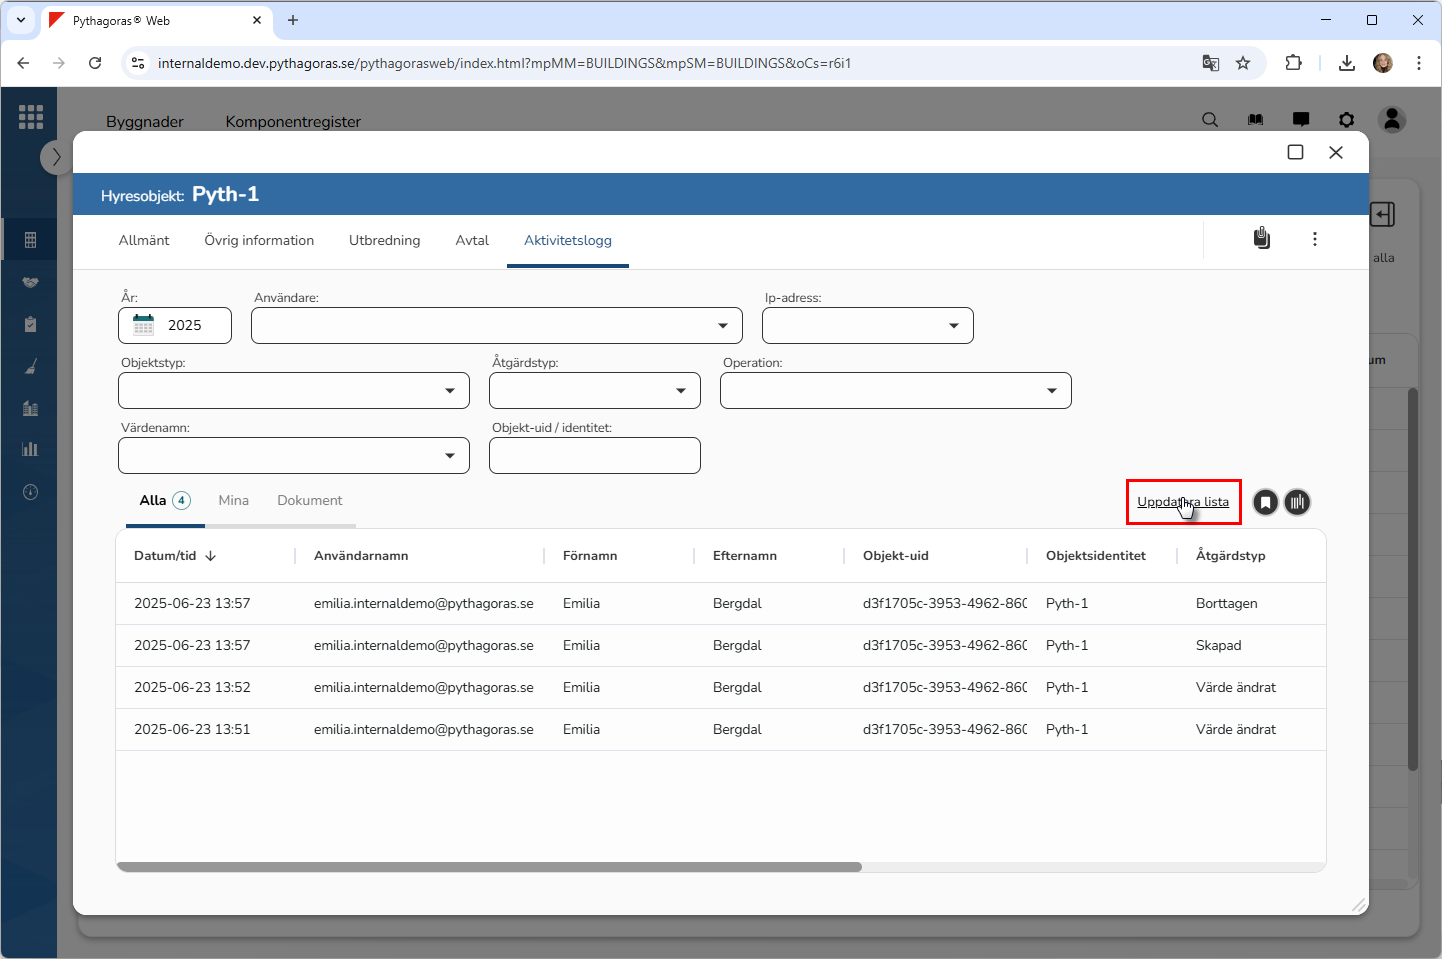
Task: Expand the Ip-adress dropdown
Action: coord(867,326)
